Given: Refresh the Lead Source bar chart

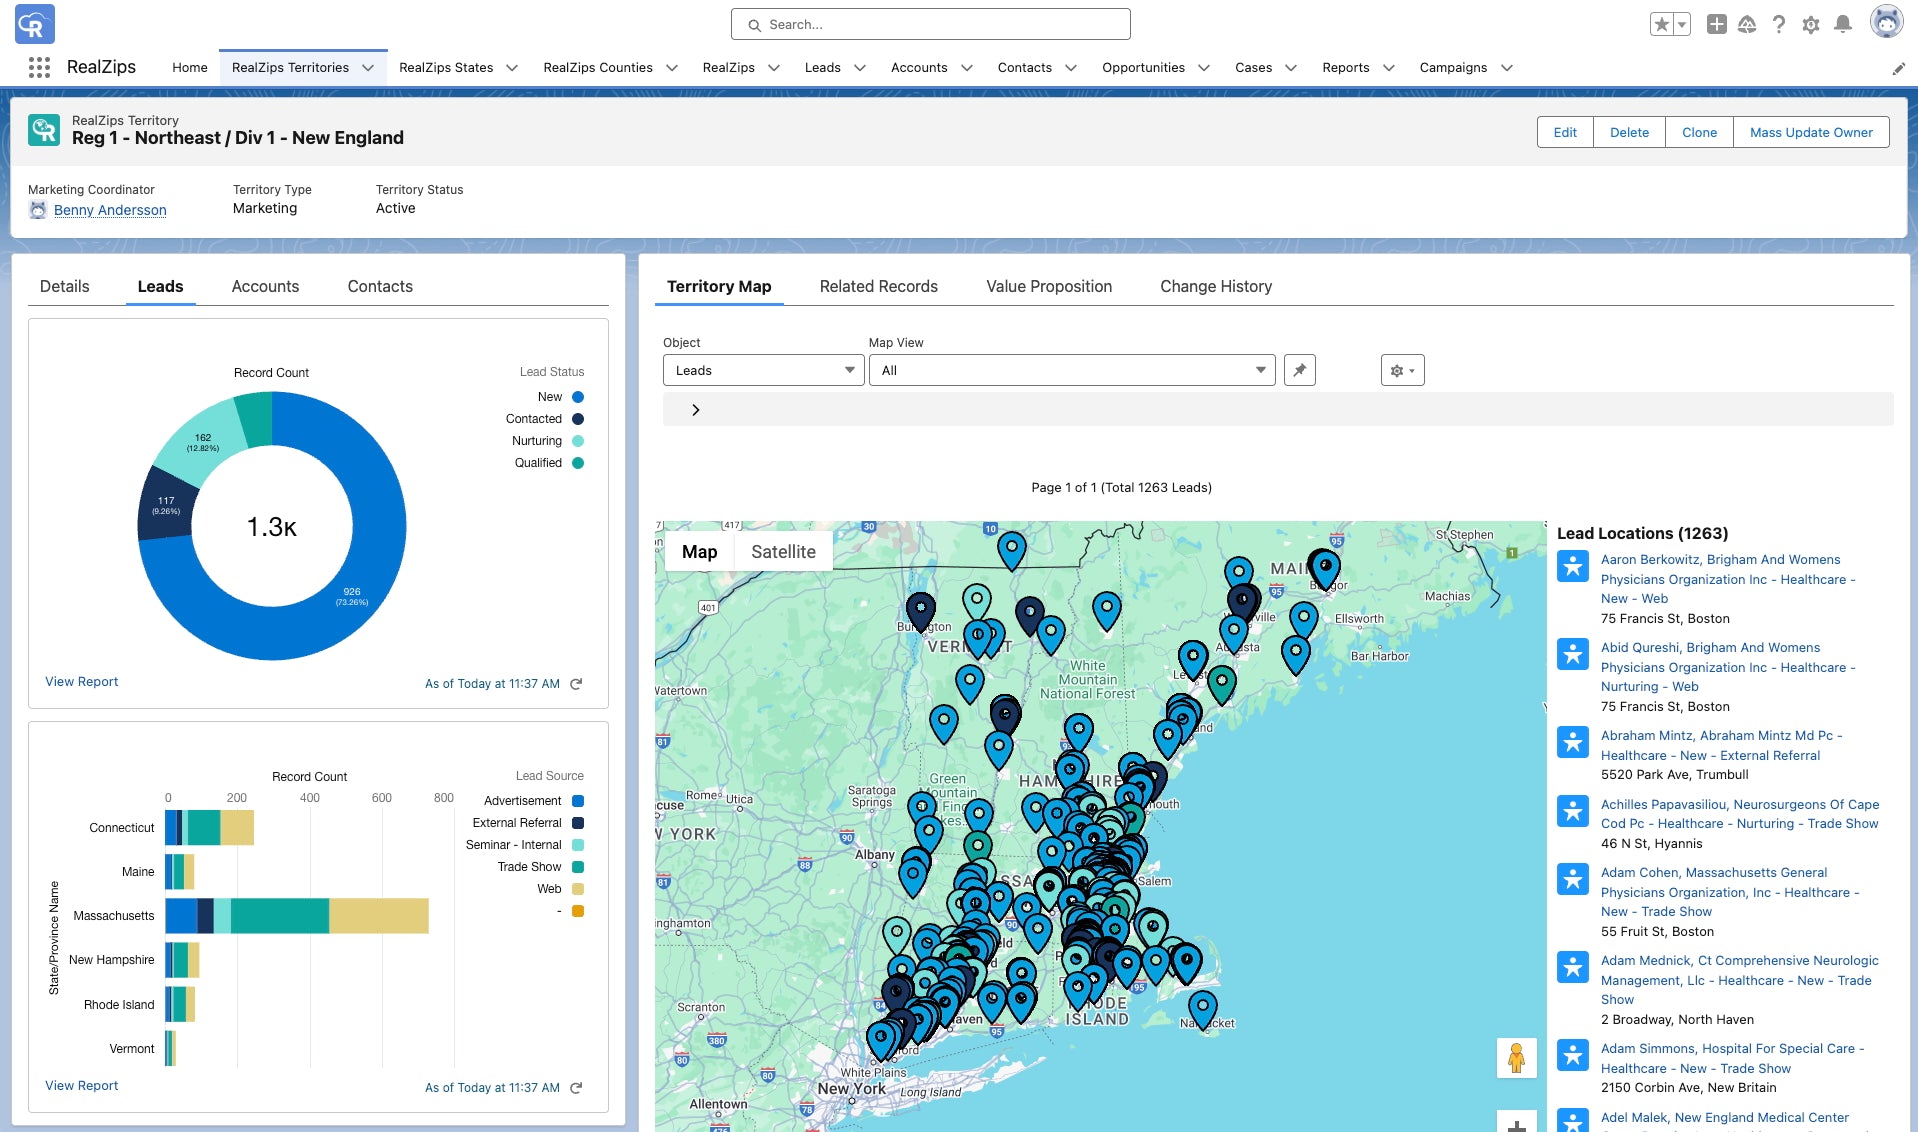Looking at the screenshot, I should [576, 1088].
